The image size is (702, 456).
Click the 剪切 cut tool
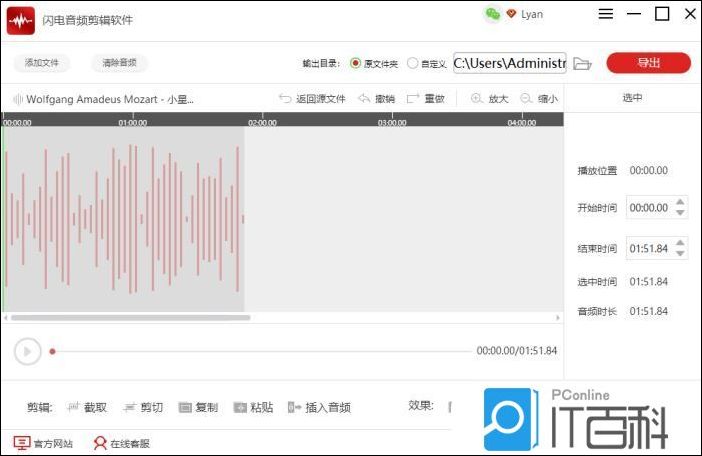[143, 407]
